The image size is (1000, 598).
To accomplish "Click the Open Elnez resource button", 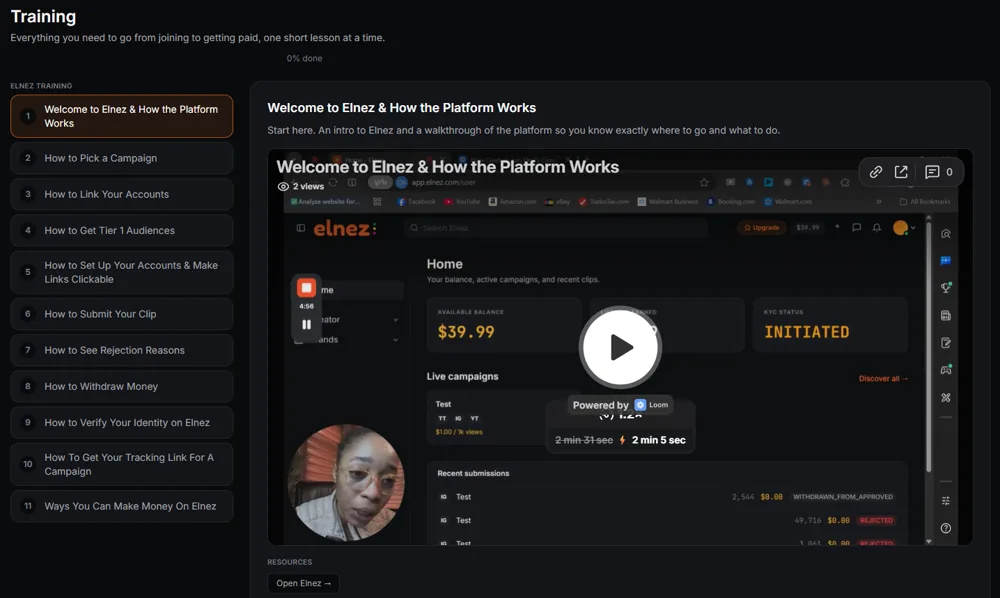I will [303, 583].
